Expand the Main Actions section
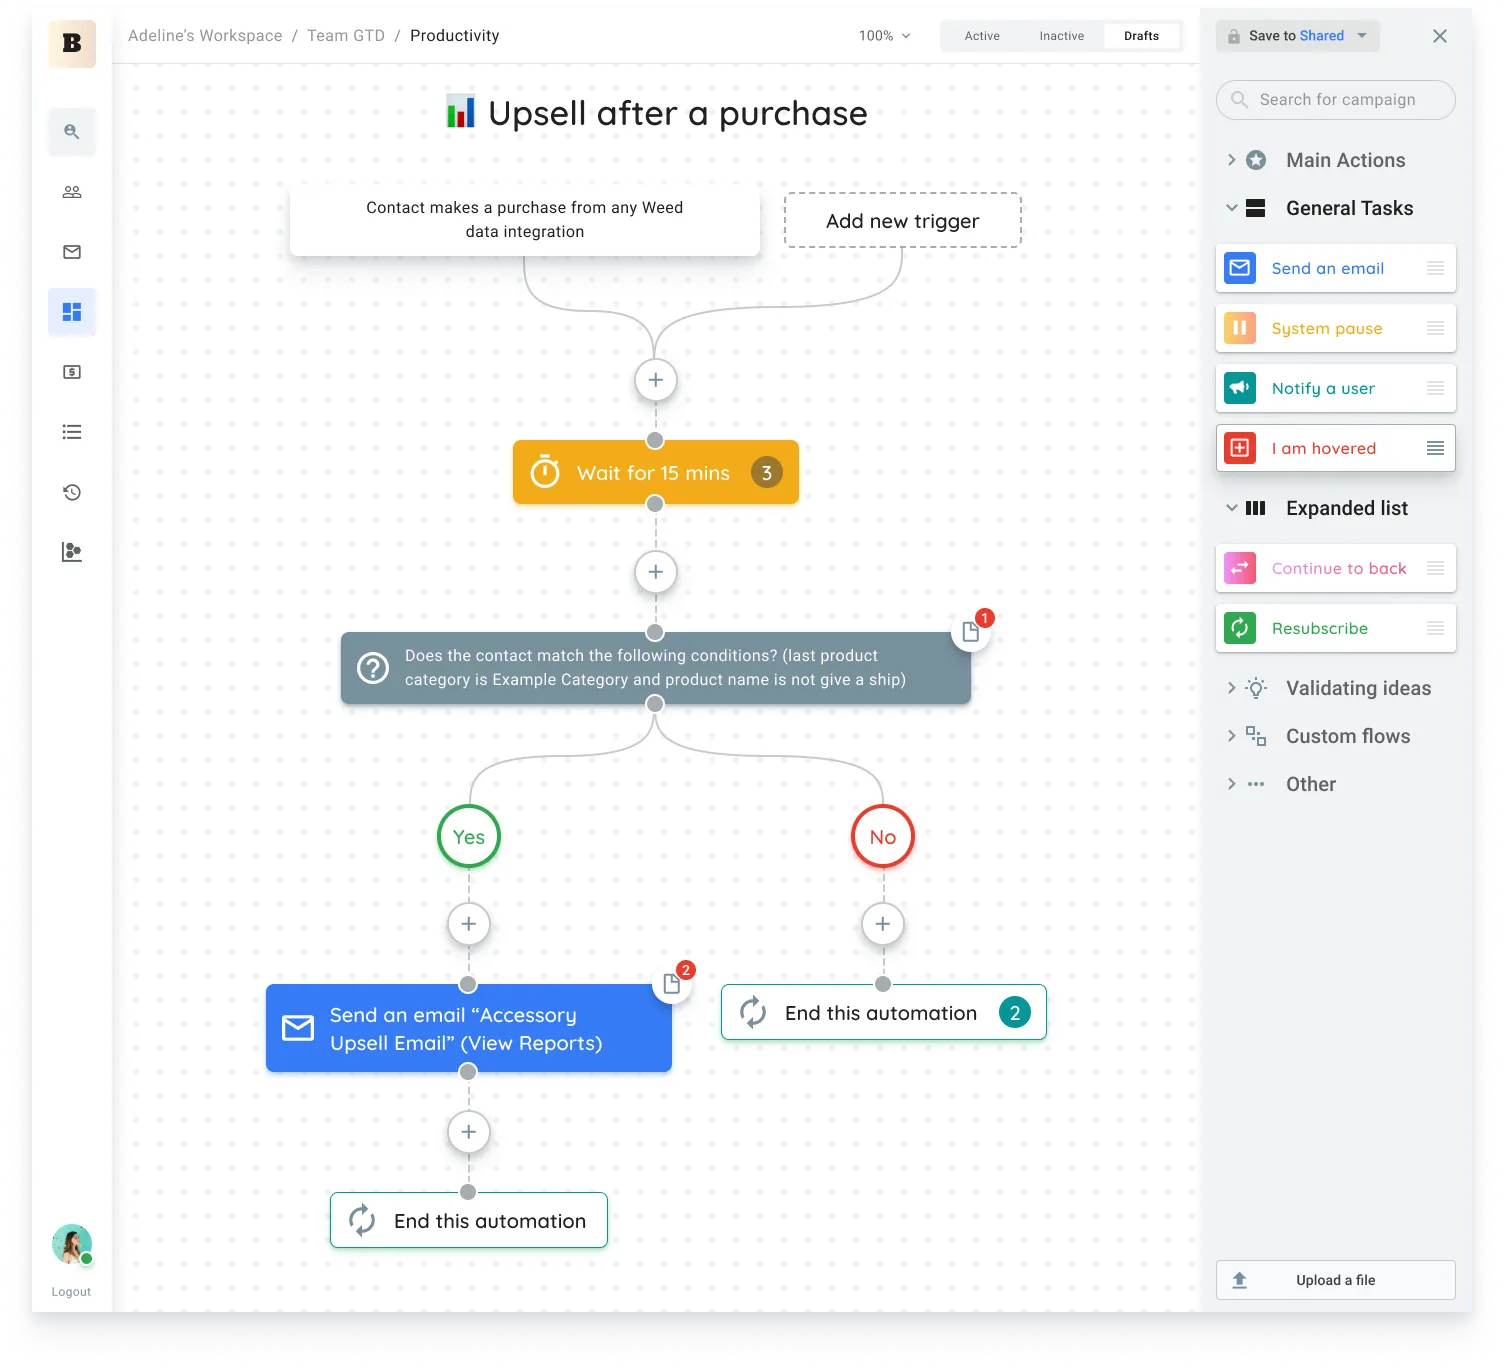 [x=1232, y=160]
